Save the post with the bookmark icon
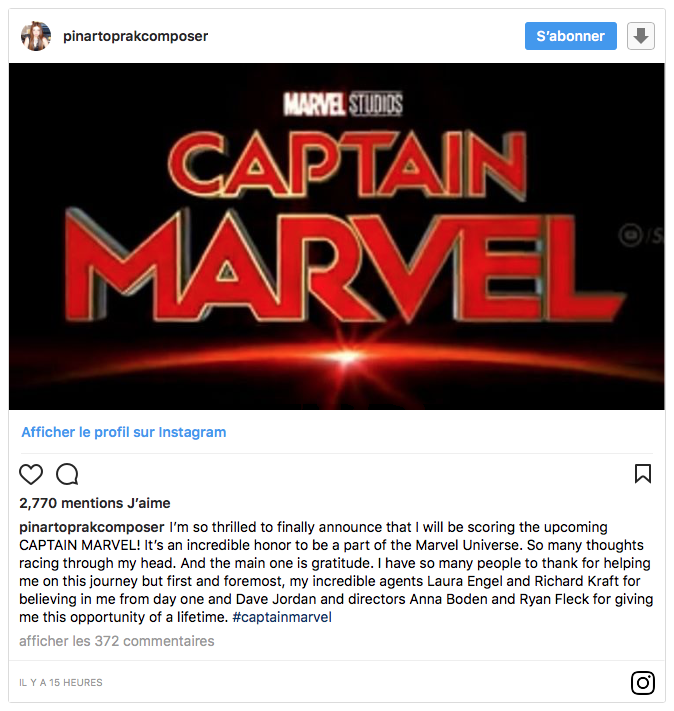This screenshot has height=711, width=674. (643, 474)
